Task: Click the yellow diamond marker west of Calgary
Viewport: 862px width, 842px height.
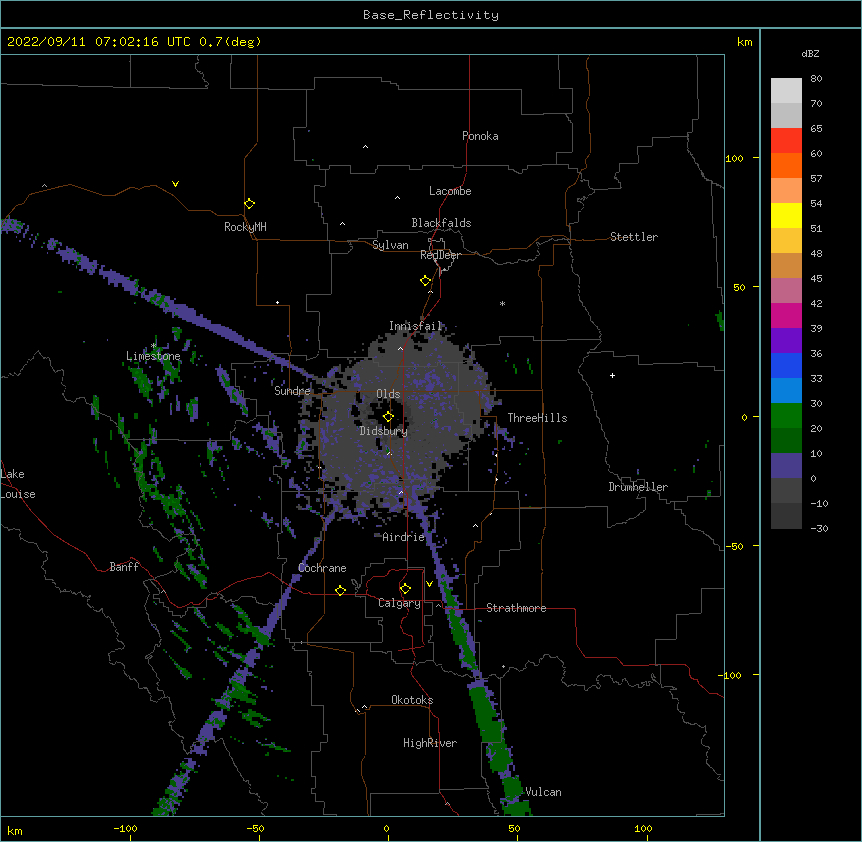Action: click(x=340, y=590)
